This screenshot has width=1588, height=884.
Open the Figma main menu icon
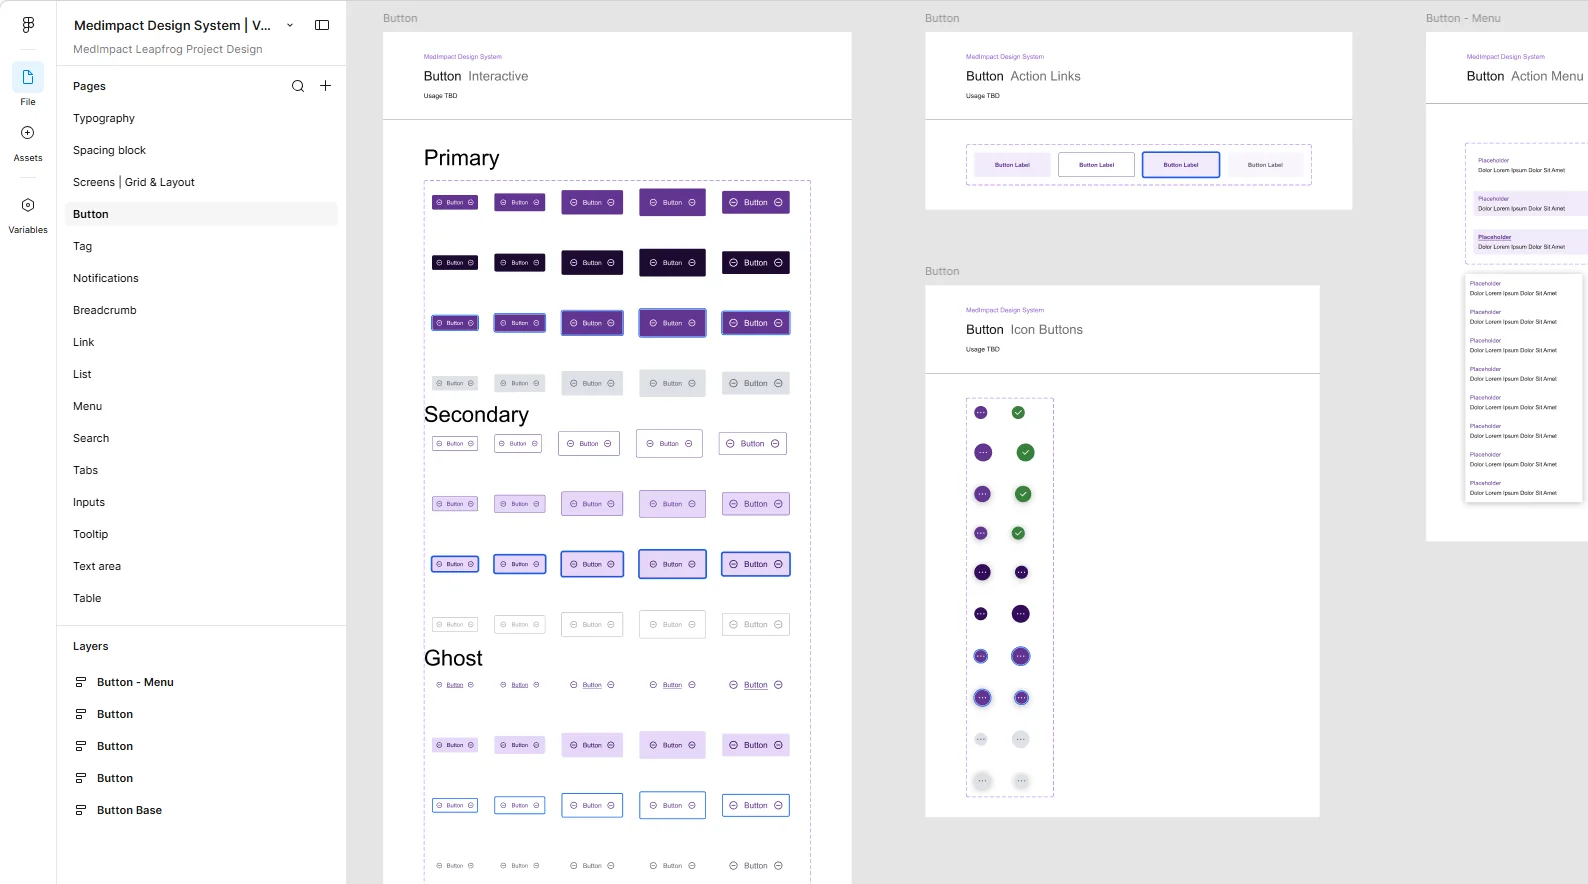(x=28, y=25)
